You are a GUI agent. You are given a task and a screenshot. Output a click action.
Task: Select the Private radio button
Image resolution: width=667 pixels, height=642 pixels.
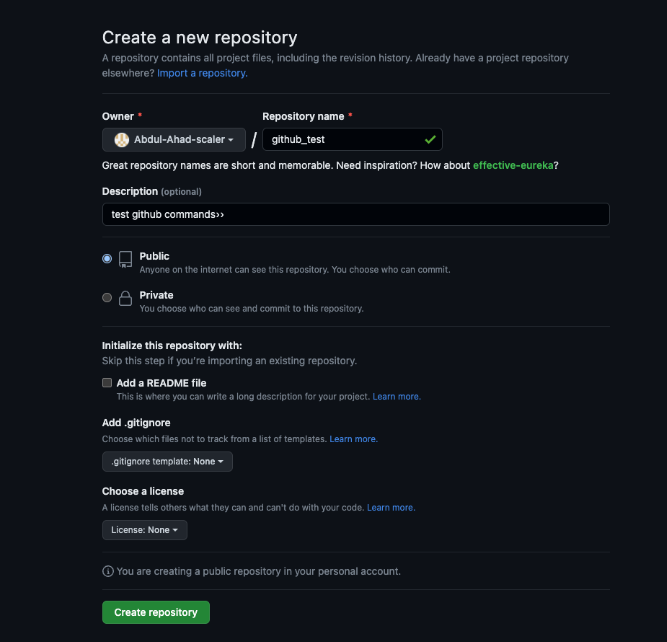click(x=107, y=297)
